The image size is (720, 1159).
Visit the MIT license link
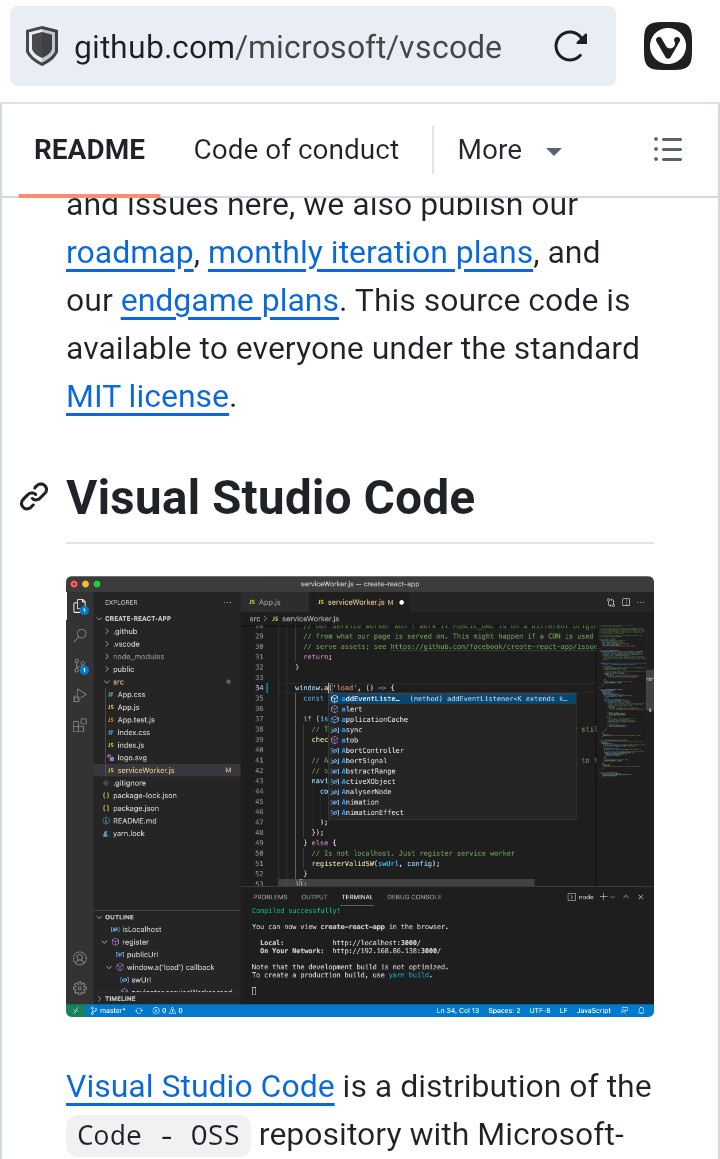148,397
